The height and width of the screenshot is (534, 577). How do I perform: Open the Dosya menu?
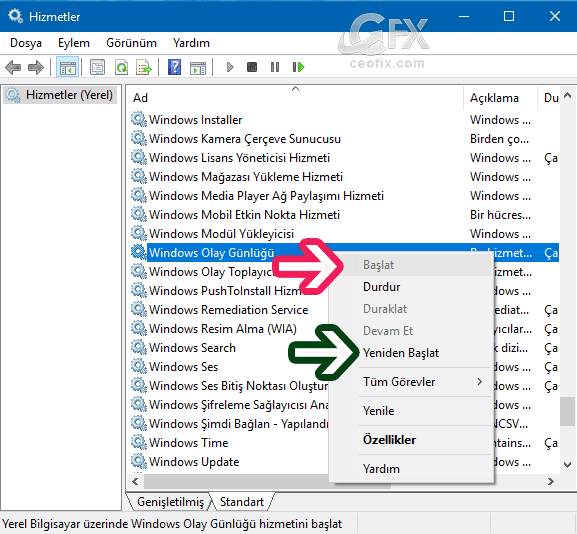pyautogui.click(x=26, y=43)
